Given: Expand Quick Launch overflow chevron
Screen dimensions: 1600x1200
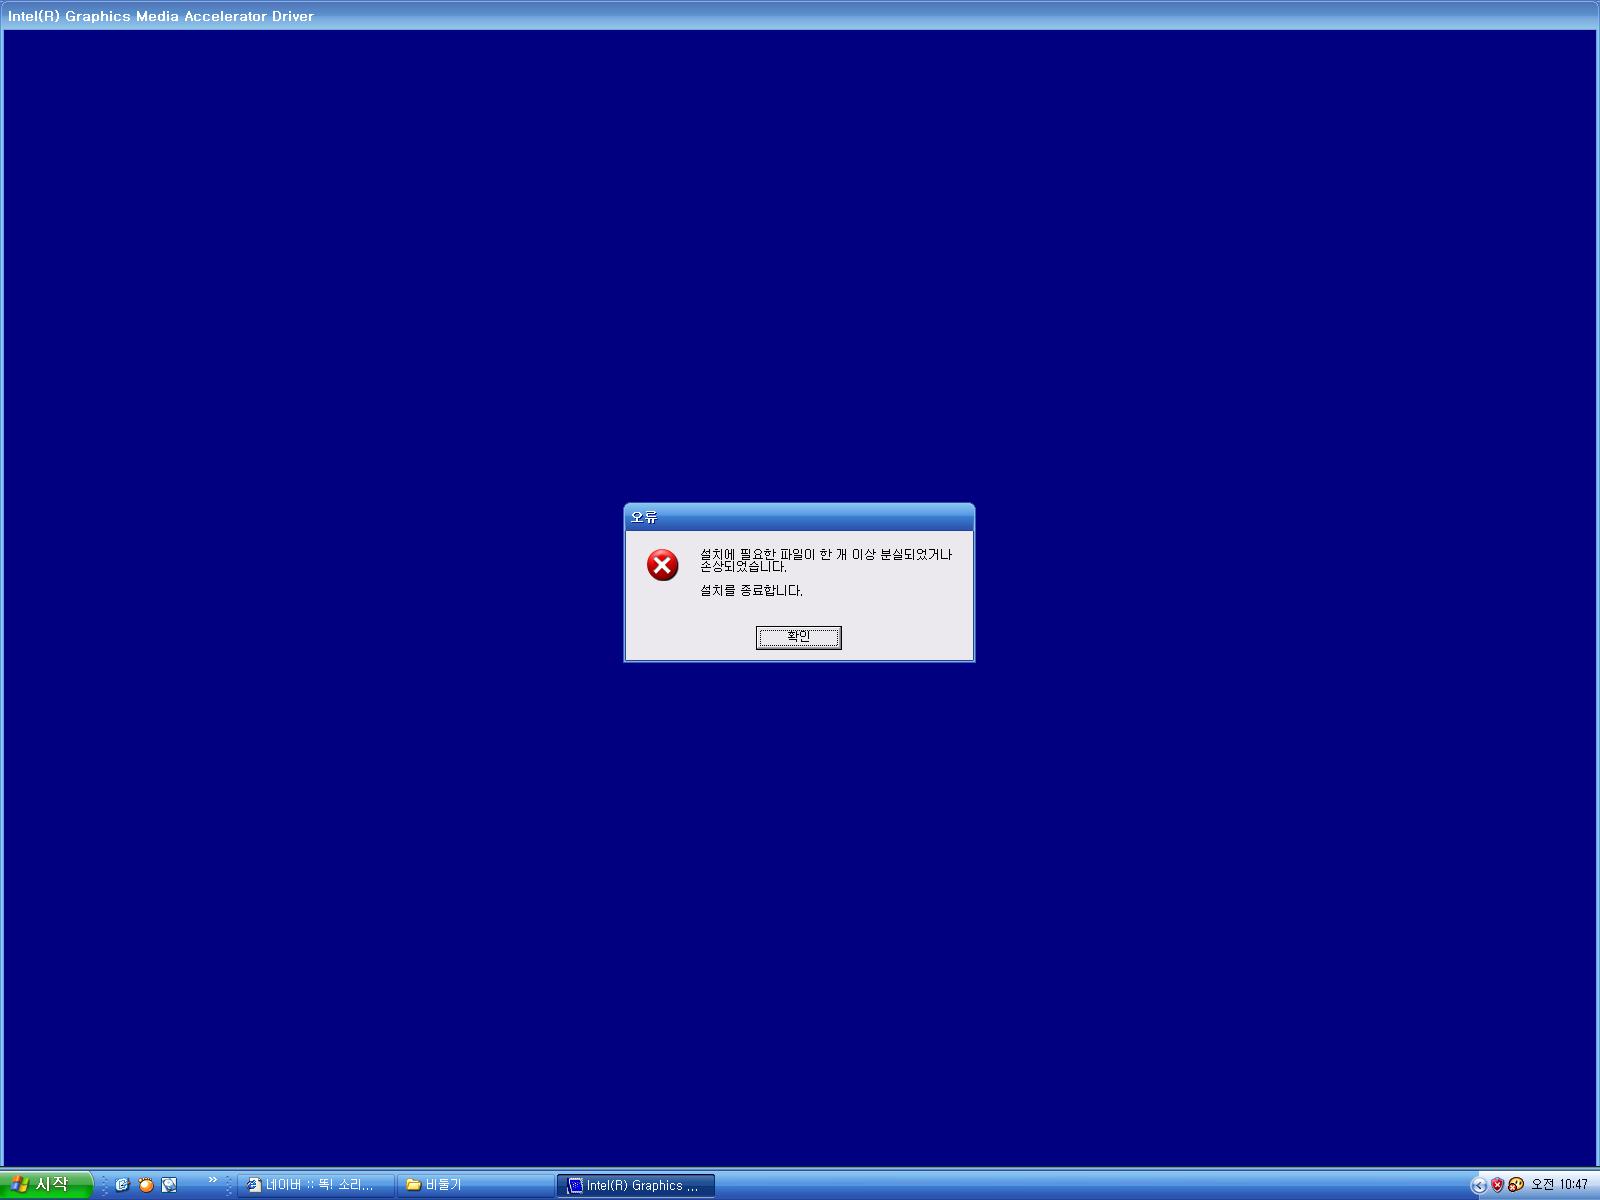Looking at the screenshot, I should pyautogui.click(x=212, y=1181).
